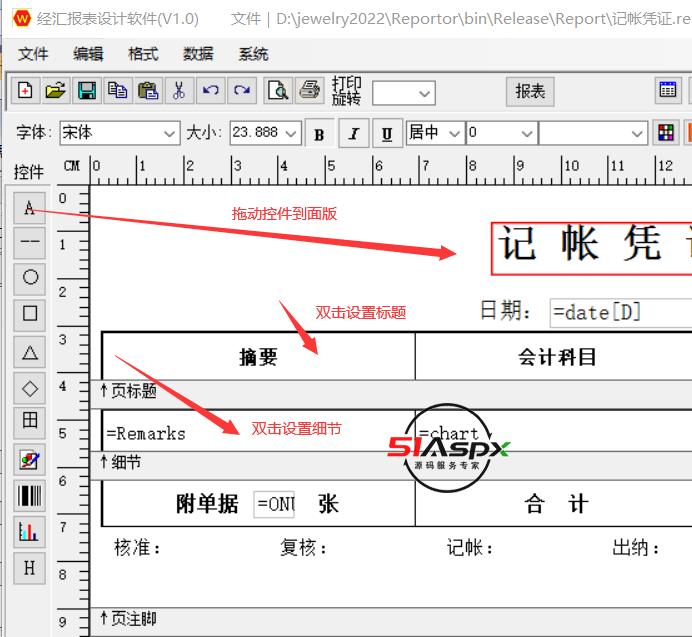This screenshot has width=692, height=637.
Task: Select the circle shape control
Action: click(30, 278)
